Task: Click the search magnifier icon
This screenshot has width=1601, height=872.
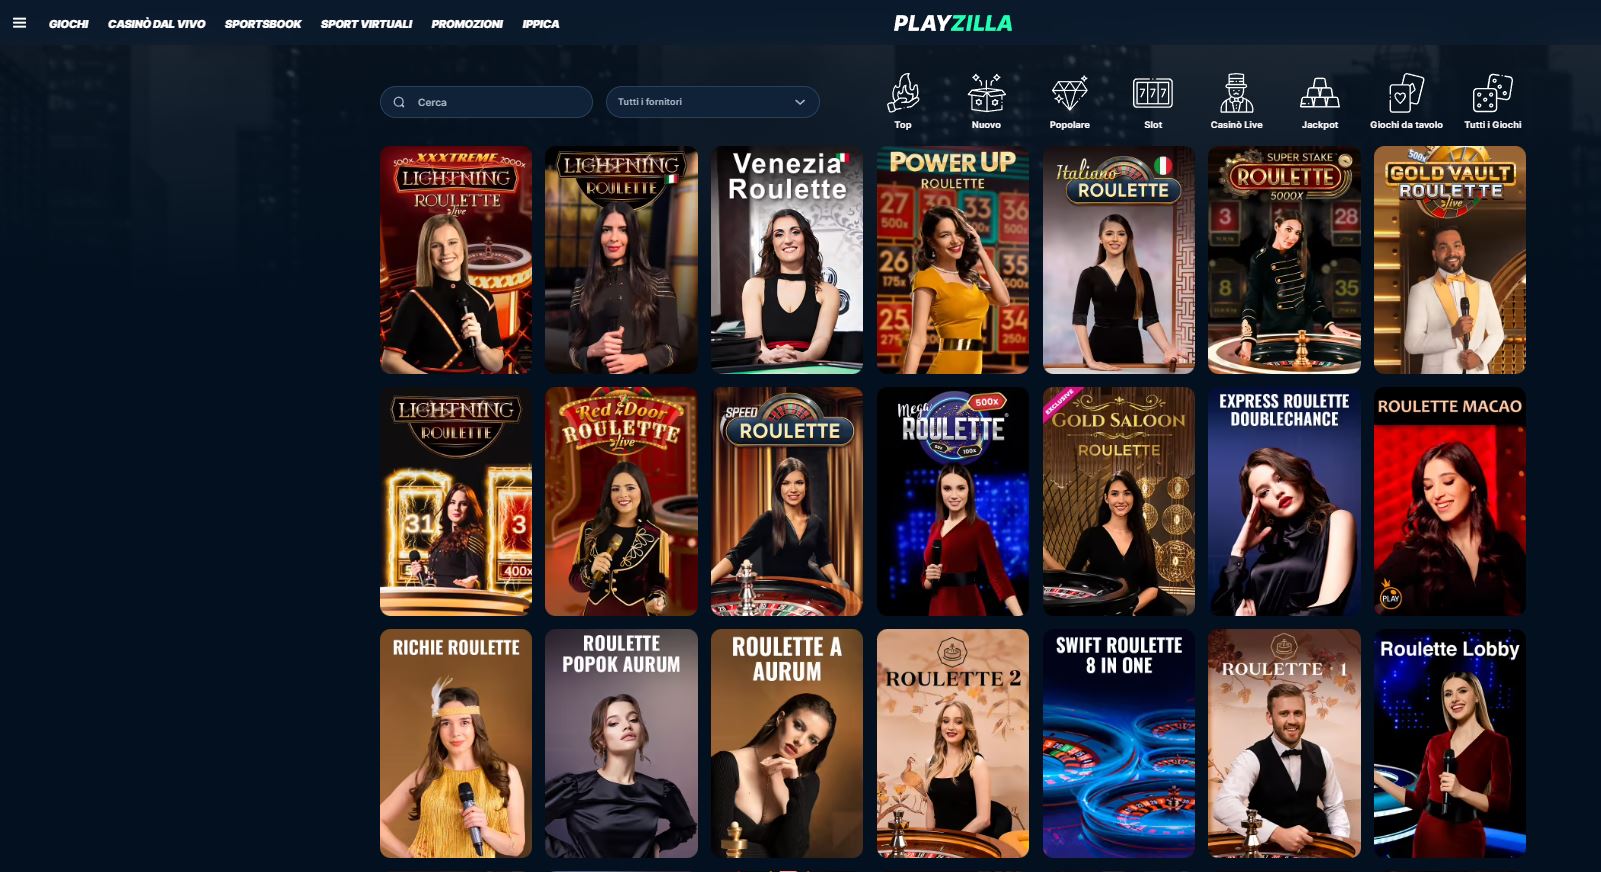Action: tap(399, 102)
